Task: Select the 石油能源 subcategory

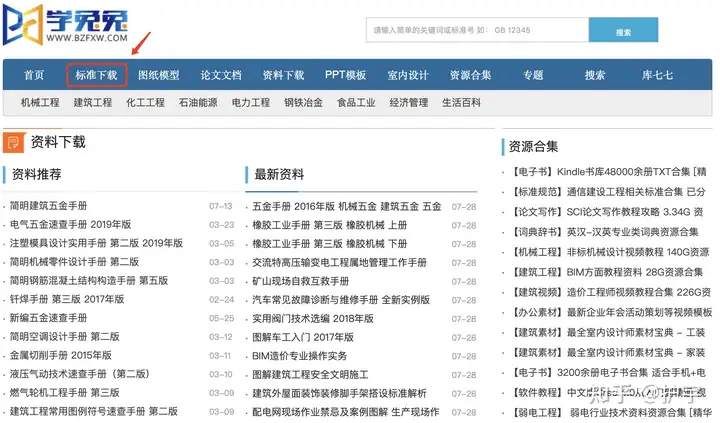Action: click(198, 102)
